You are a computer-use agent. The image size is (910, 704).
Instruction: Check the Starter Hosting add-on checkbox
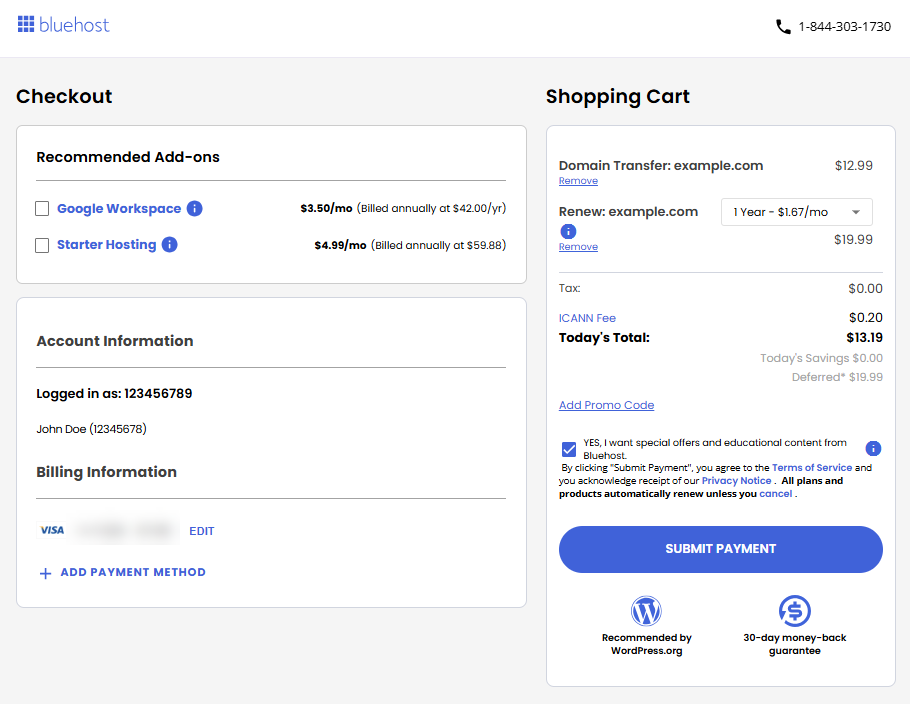pos(42,246)
